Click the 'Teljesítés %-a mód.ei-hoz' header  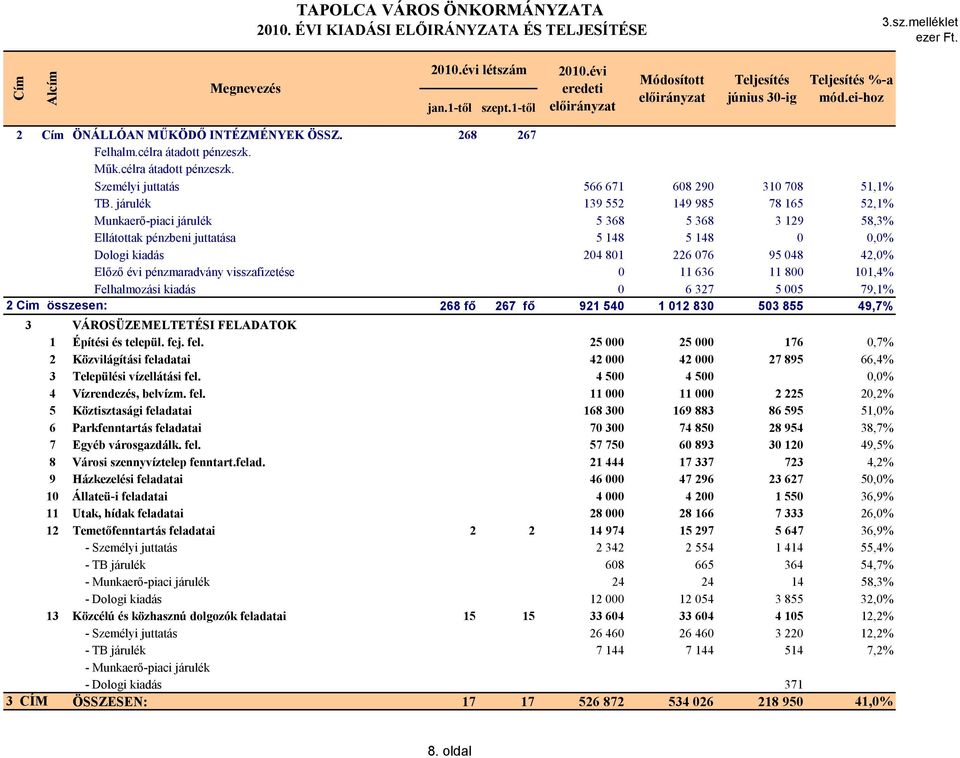(x=851, y=89)
